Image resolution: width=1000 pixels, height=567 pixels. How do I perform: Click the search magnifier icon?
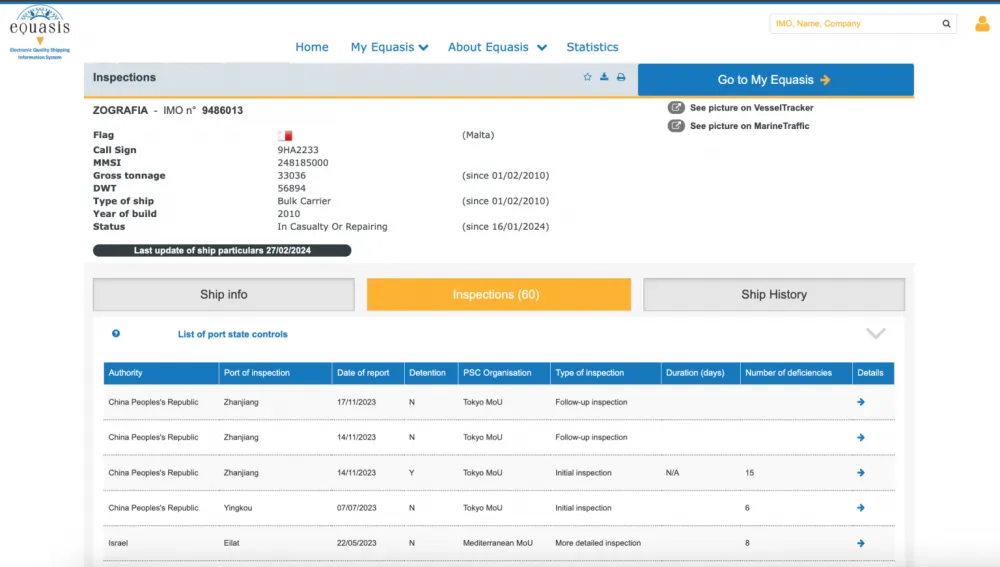[946, 24]
